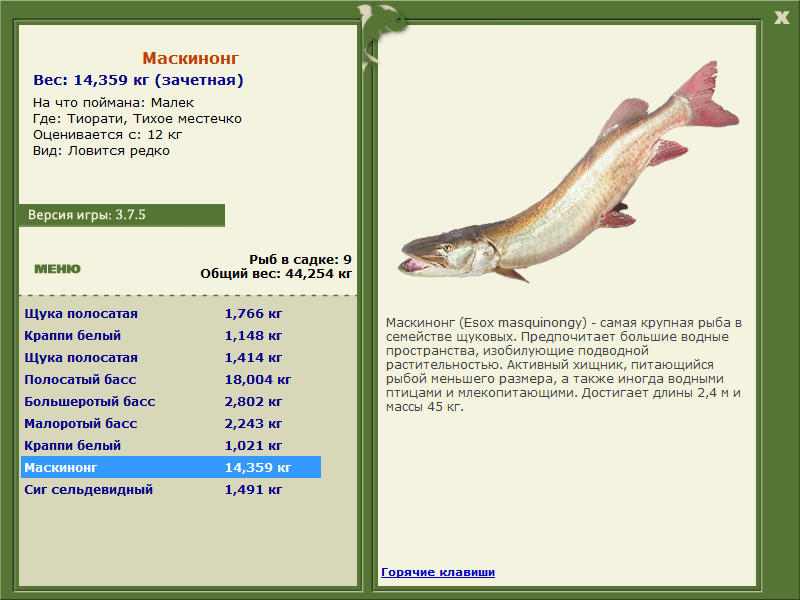Close the fish window with the X
The height and width of the screenshot is (600, 800).
point(781,18)
